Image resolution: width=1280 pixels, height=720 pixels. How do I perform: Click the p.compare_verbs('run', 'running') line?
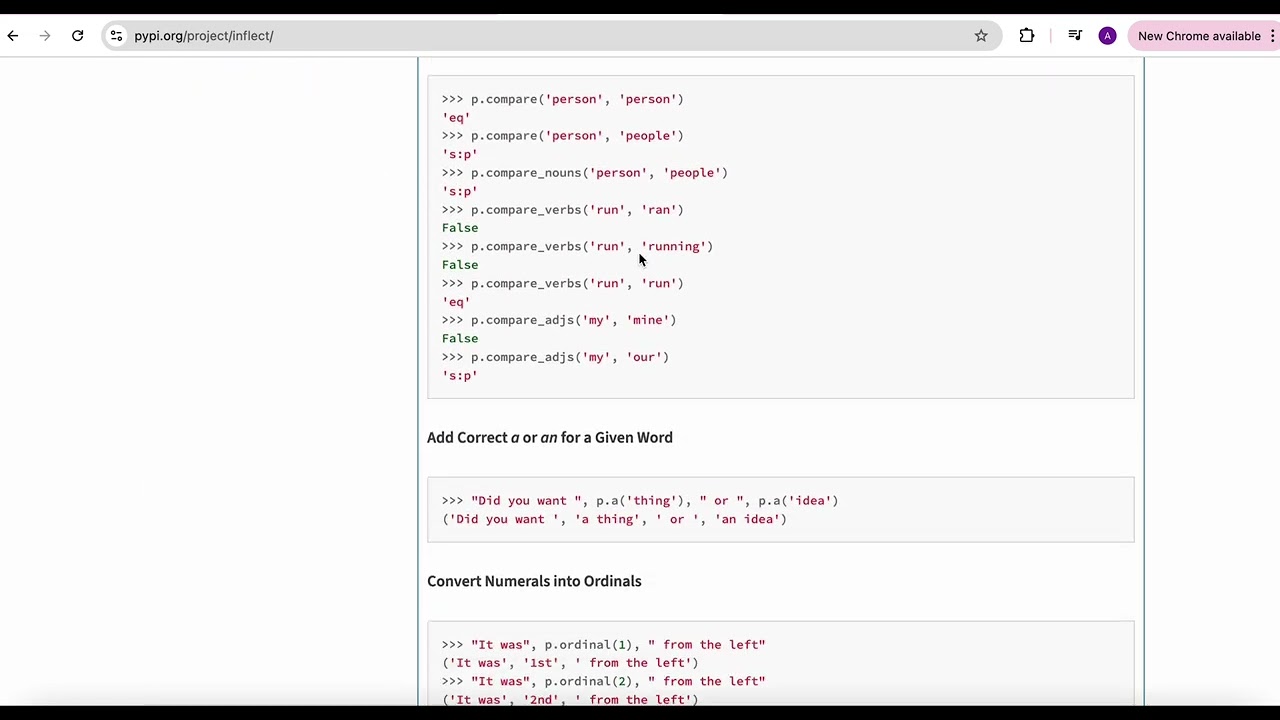(x=577, y=246)
